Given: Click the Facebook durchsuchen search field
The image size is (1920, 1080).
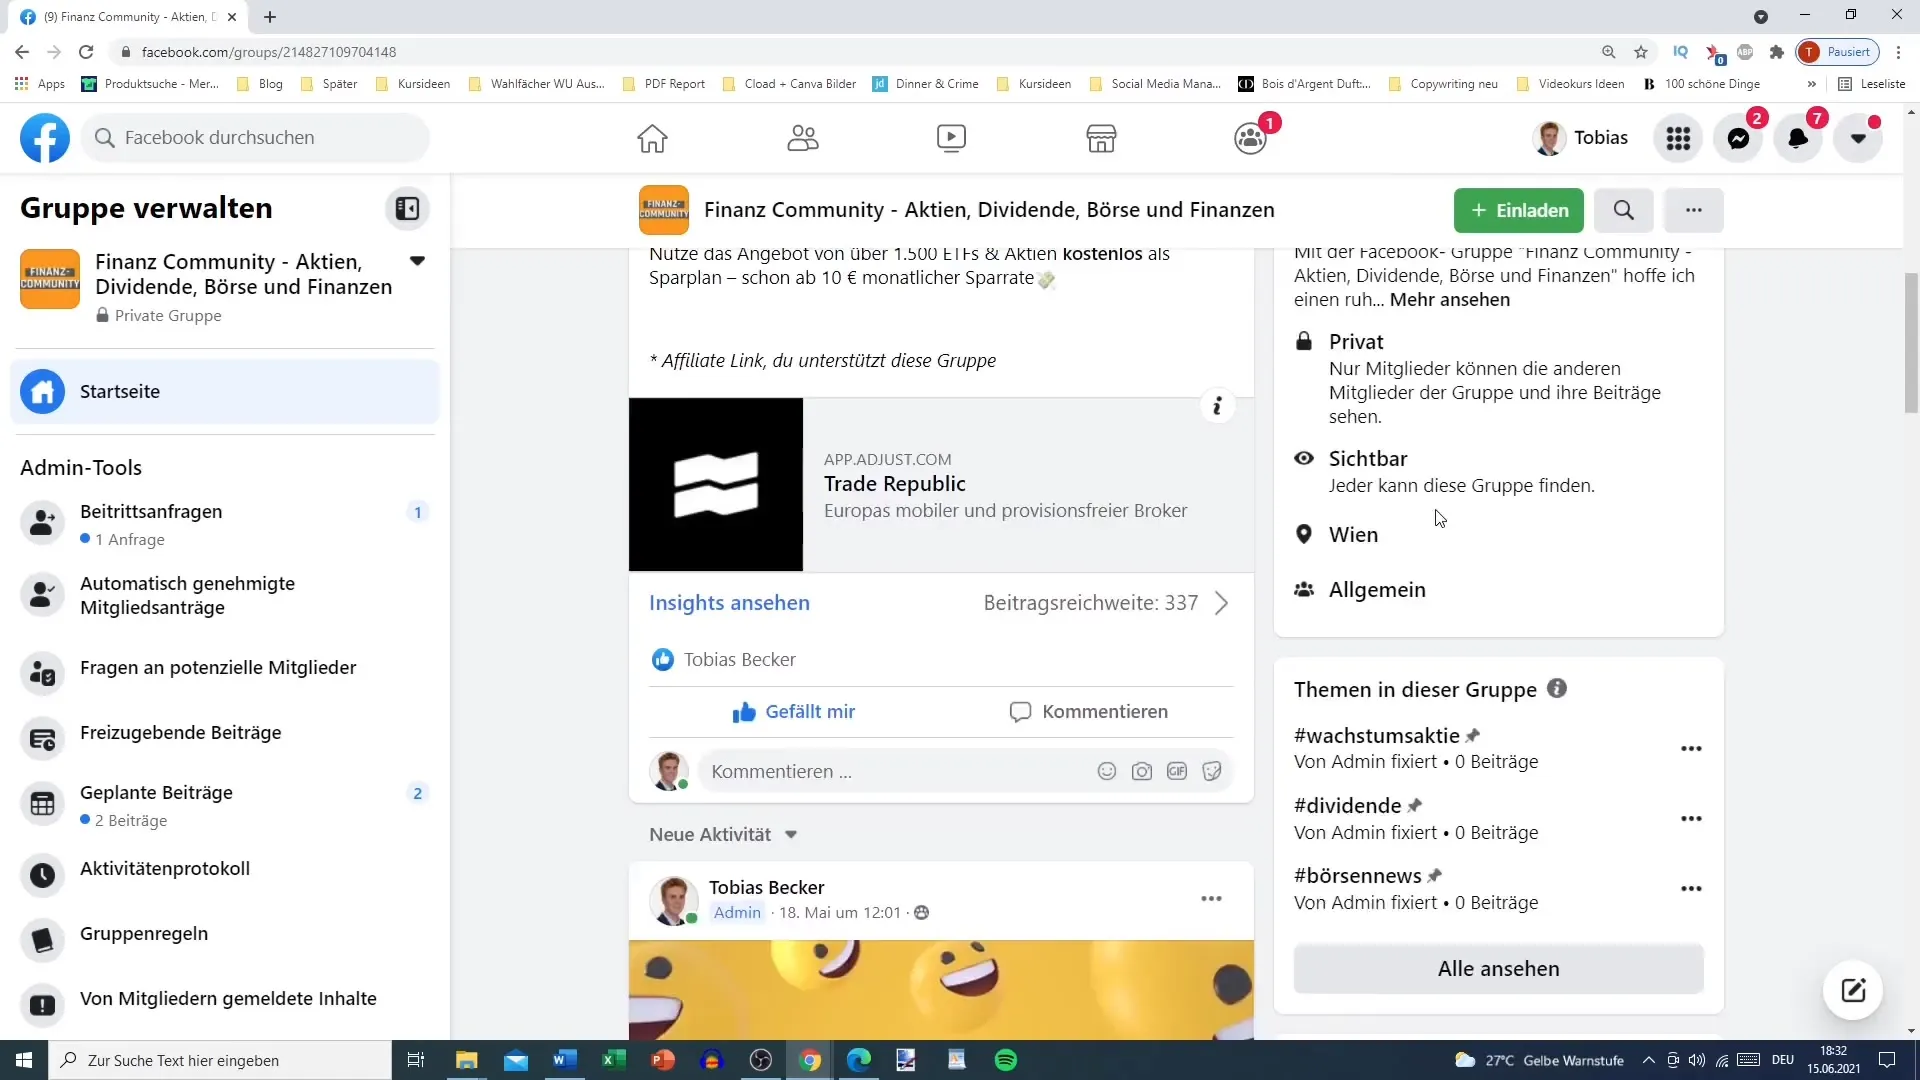Looking at the screenshot, I should [256, 138].
